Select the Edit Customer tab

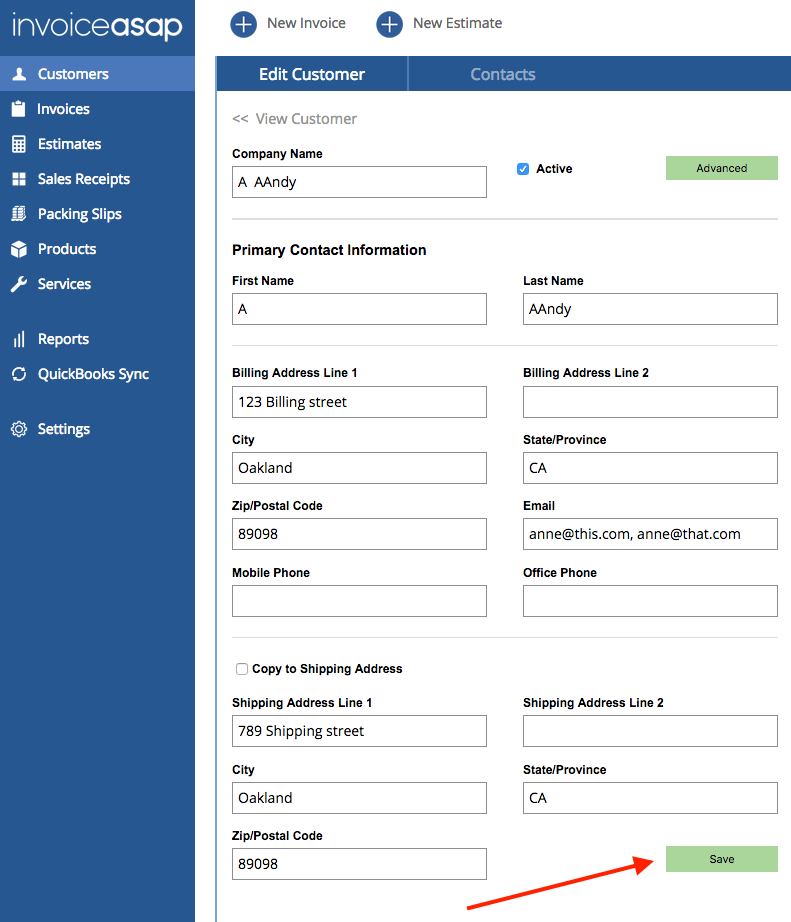click(312, 74)
